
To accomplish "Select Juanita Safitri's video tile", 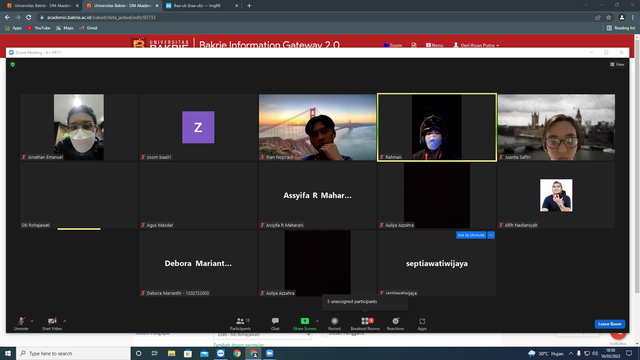I will click(556, 127).
